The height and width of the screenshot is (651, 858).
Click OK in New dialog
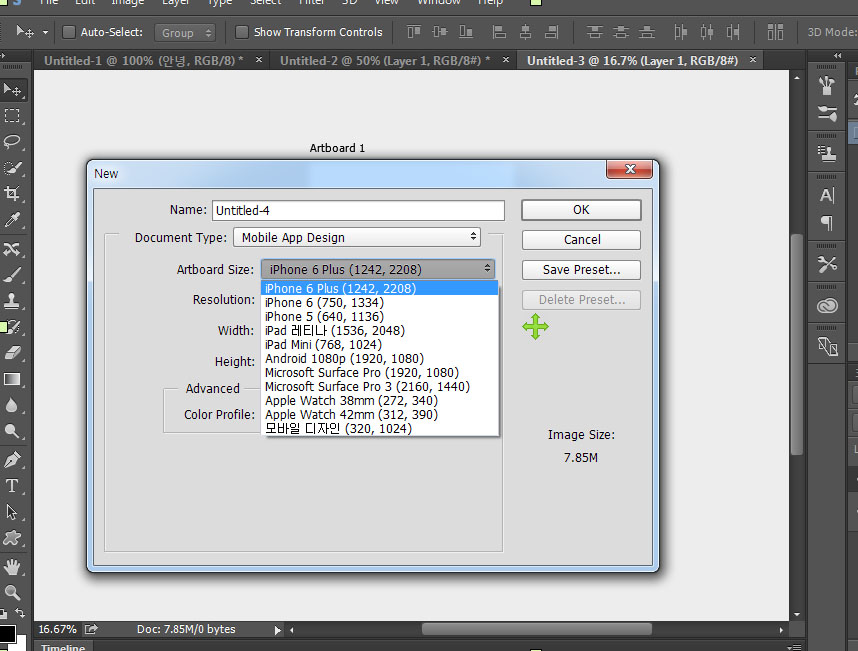(x=581, y=210)
